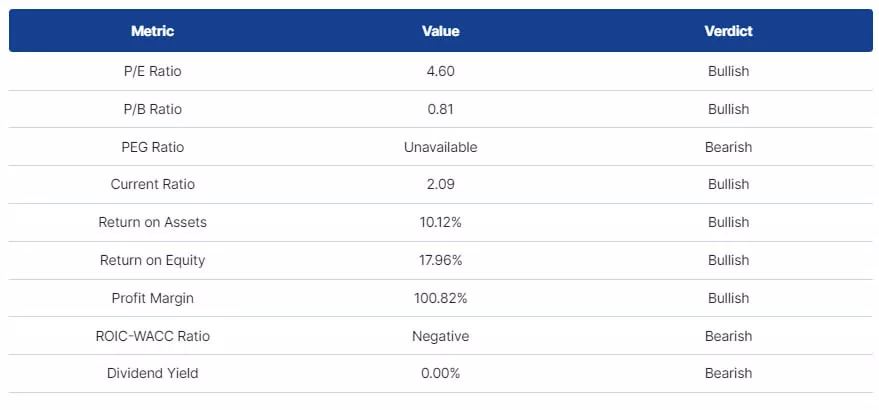Image resolution: width=879 pixels, height=410 pixels.
Task: Click the Metric column header
Action: click(x=152, y=31)
